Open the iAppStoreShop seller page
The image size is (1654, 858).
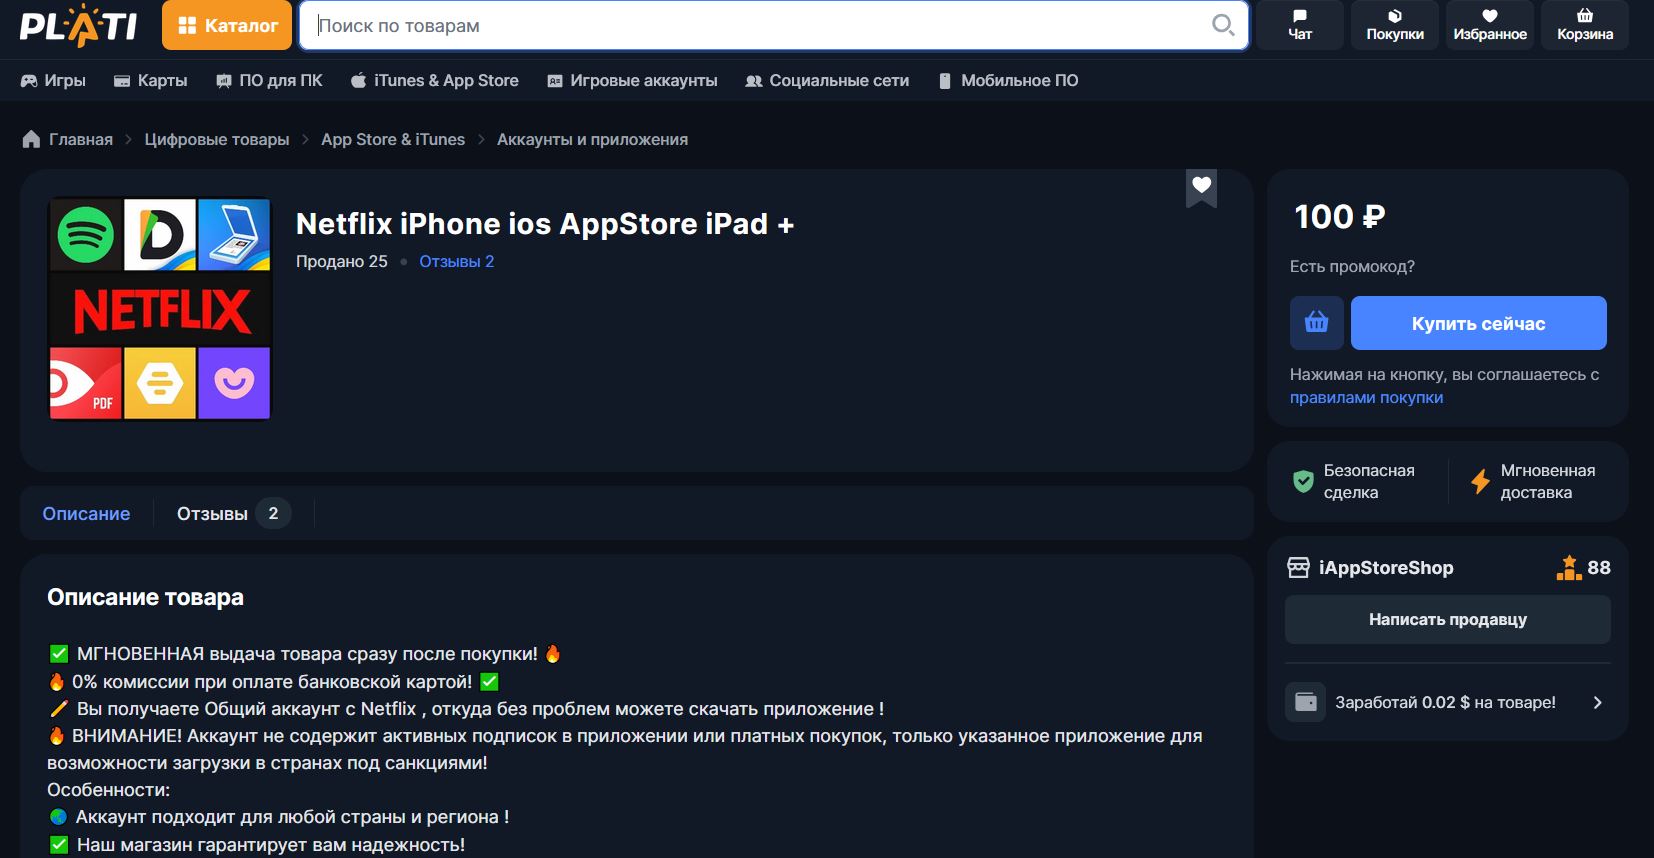(1386, 567)
